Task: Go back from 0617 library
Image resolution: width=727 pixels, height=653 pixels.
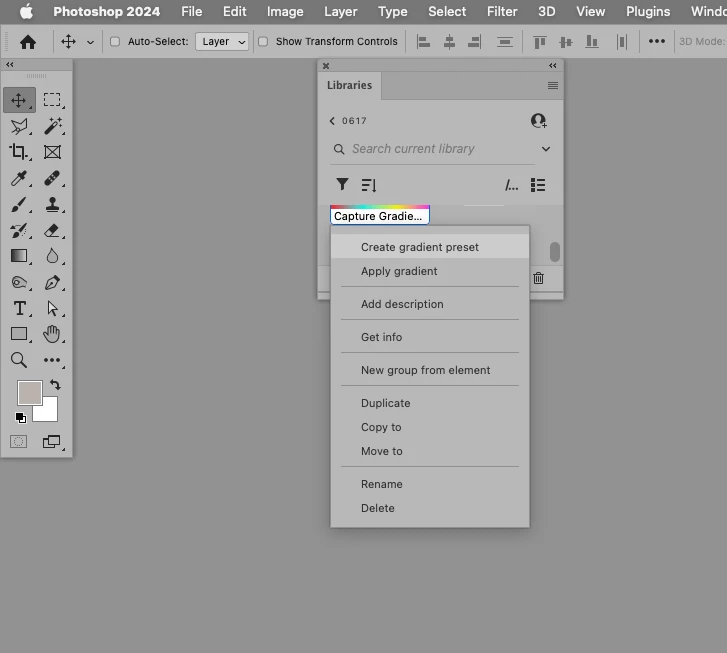Action: click(332, 121)
